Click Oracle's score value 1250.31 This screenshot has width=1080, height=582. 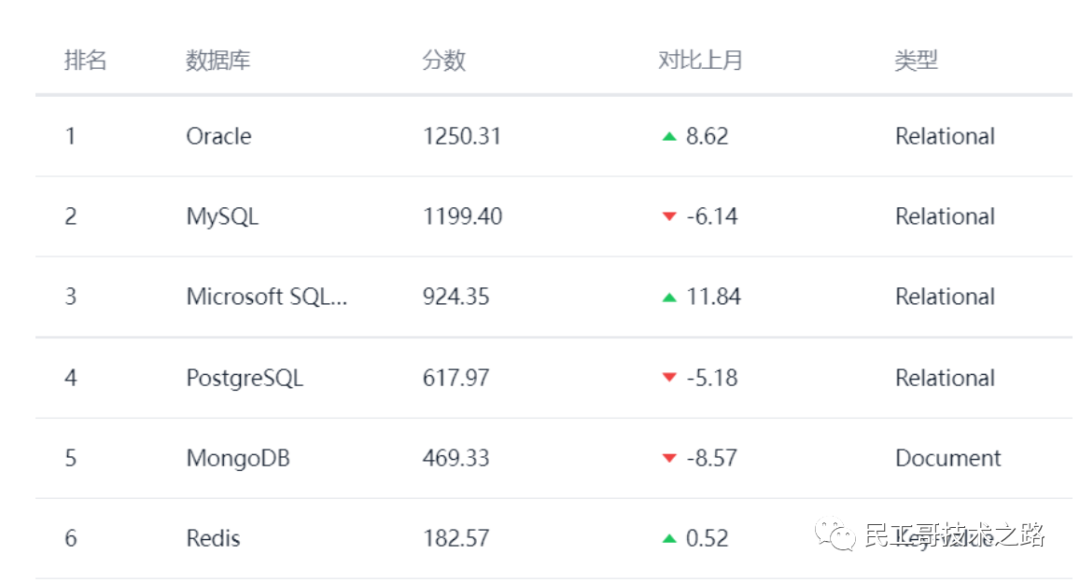[462, 136]
